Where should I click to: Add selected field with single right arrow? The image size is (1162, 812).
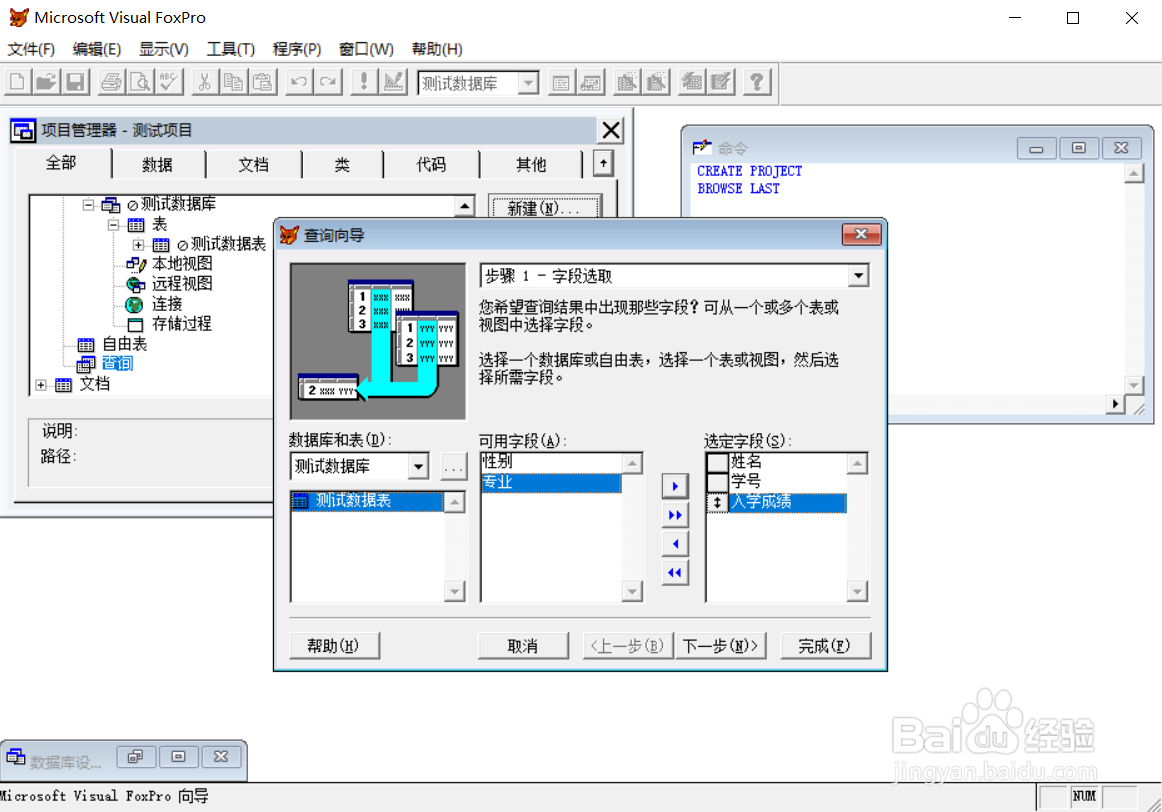point(674,486)
